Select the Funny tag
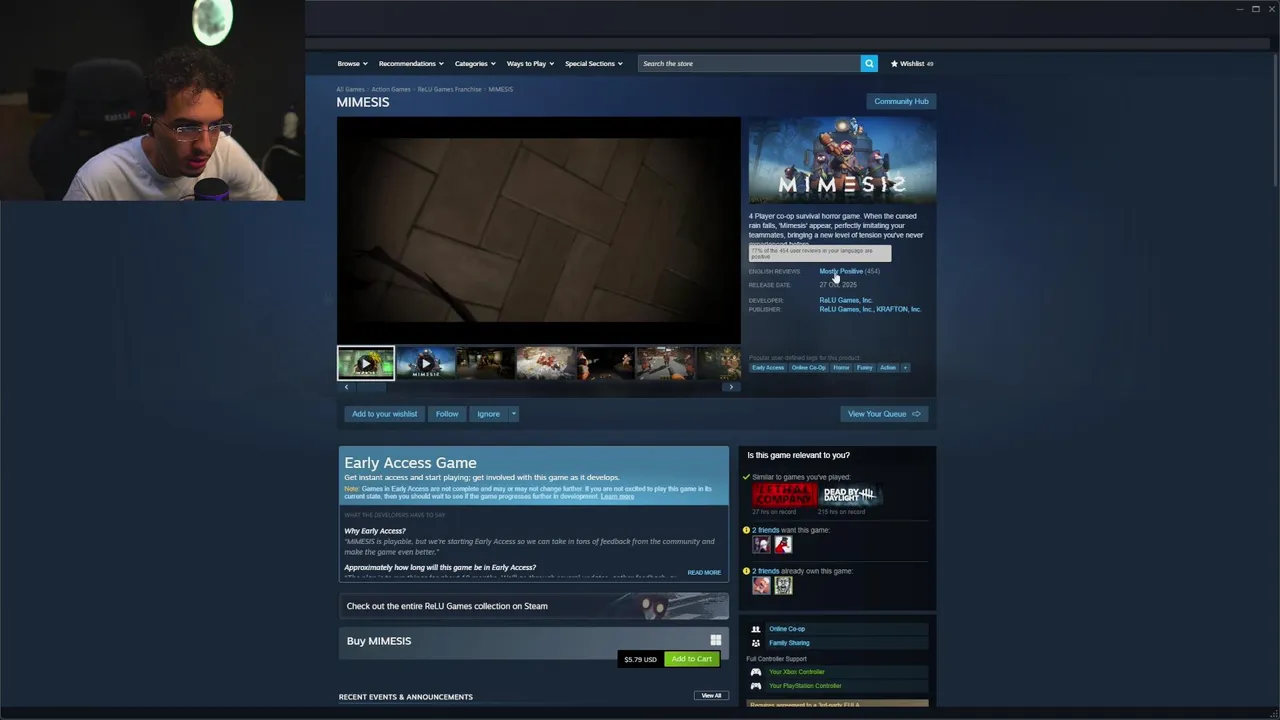Viewport: 1280px width, 720px height. coord(864,368)
